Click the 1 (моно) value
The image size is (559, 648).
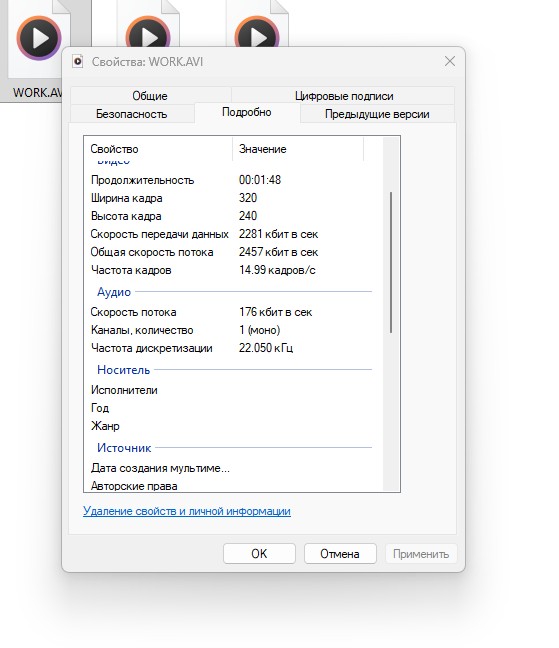coord(259,330)
